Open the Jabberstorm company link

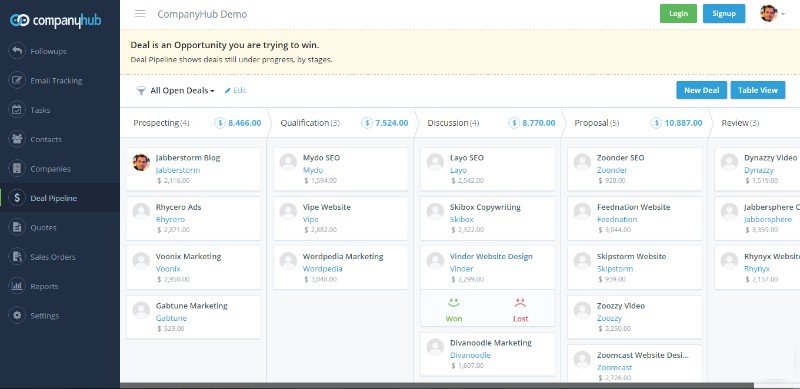[x=178, y=170]
